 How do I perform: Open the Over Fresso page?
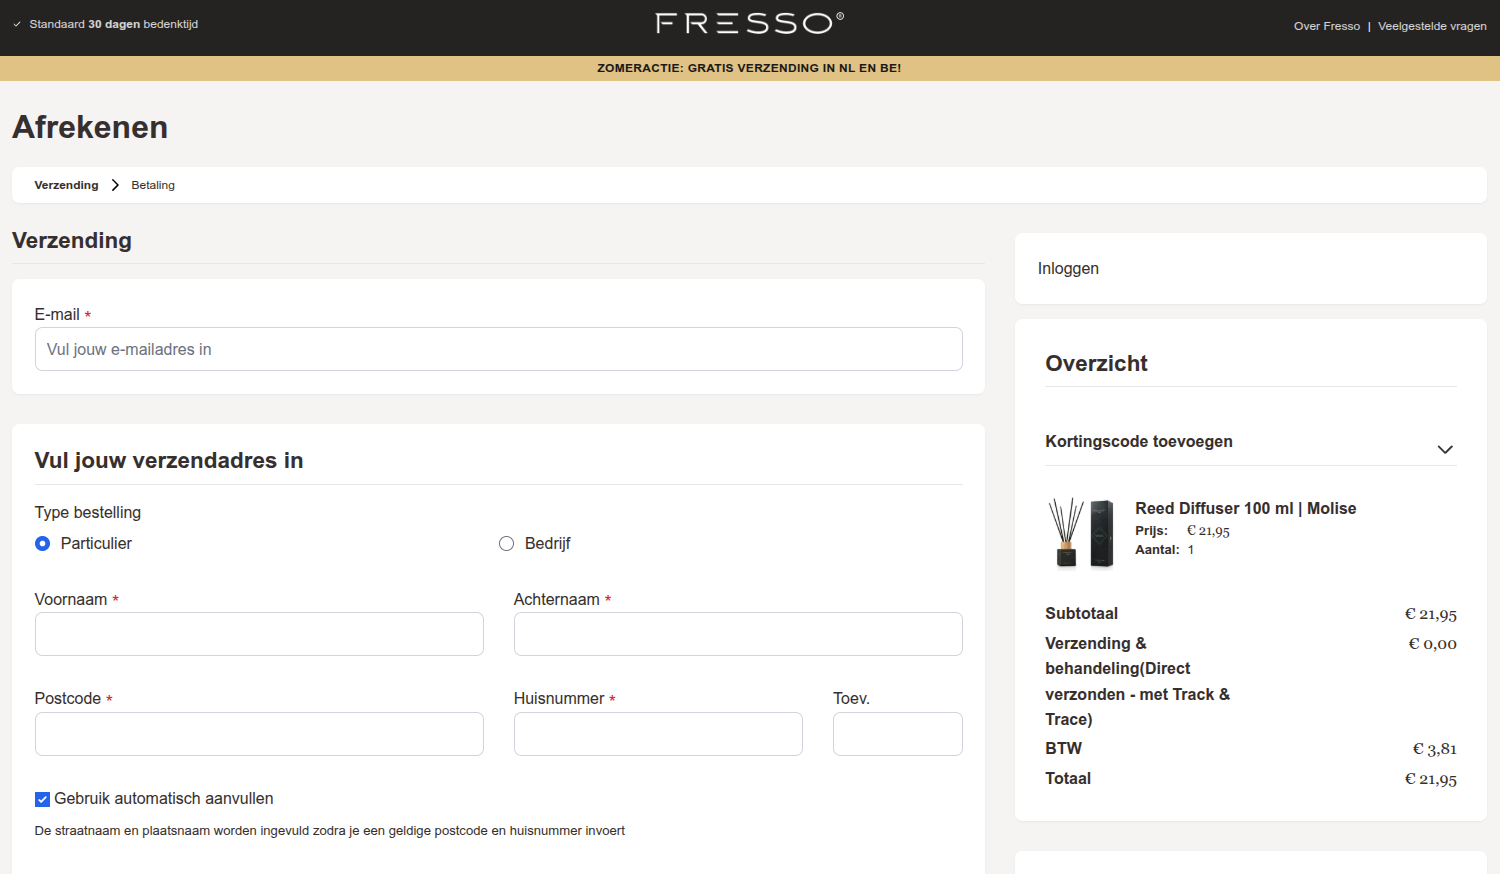[x=1327, y=26]
